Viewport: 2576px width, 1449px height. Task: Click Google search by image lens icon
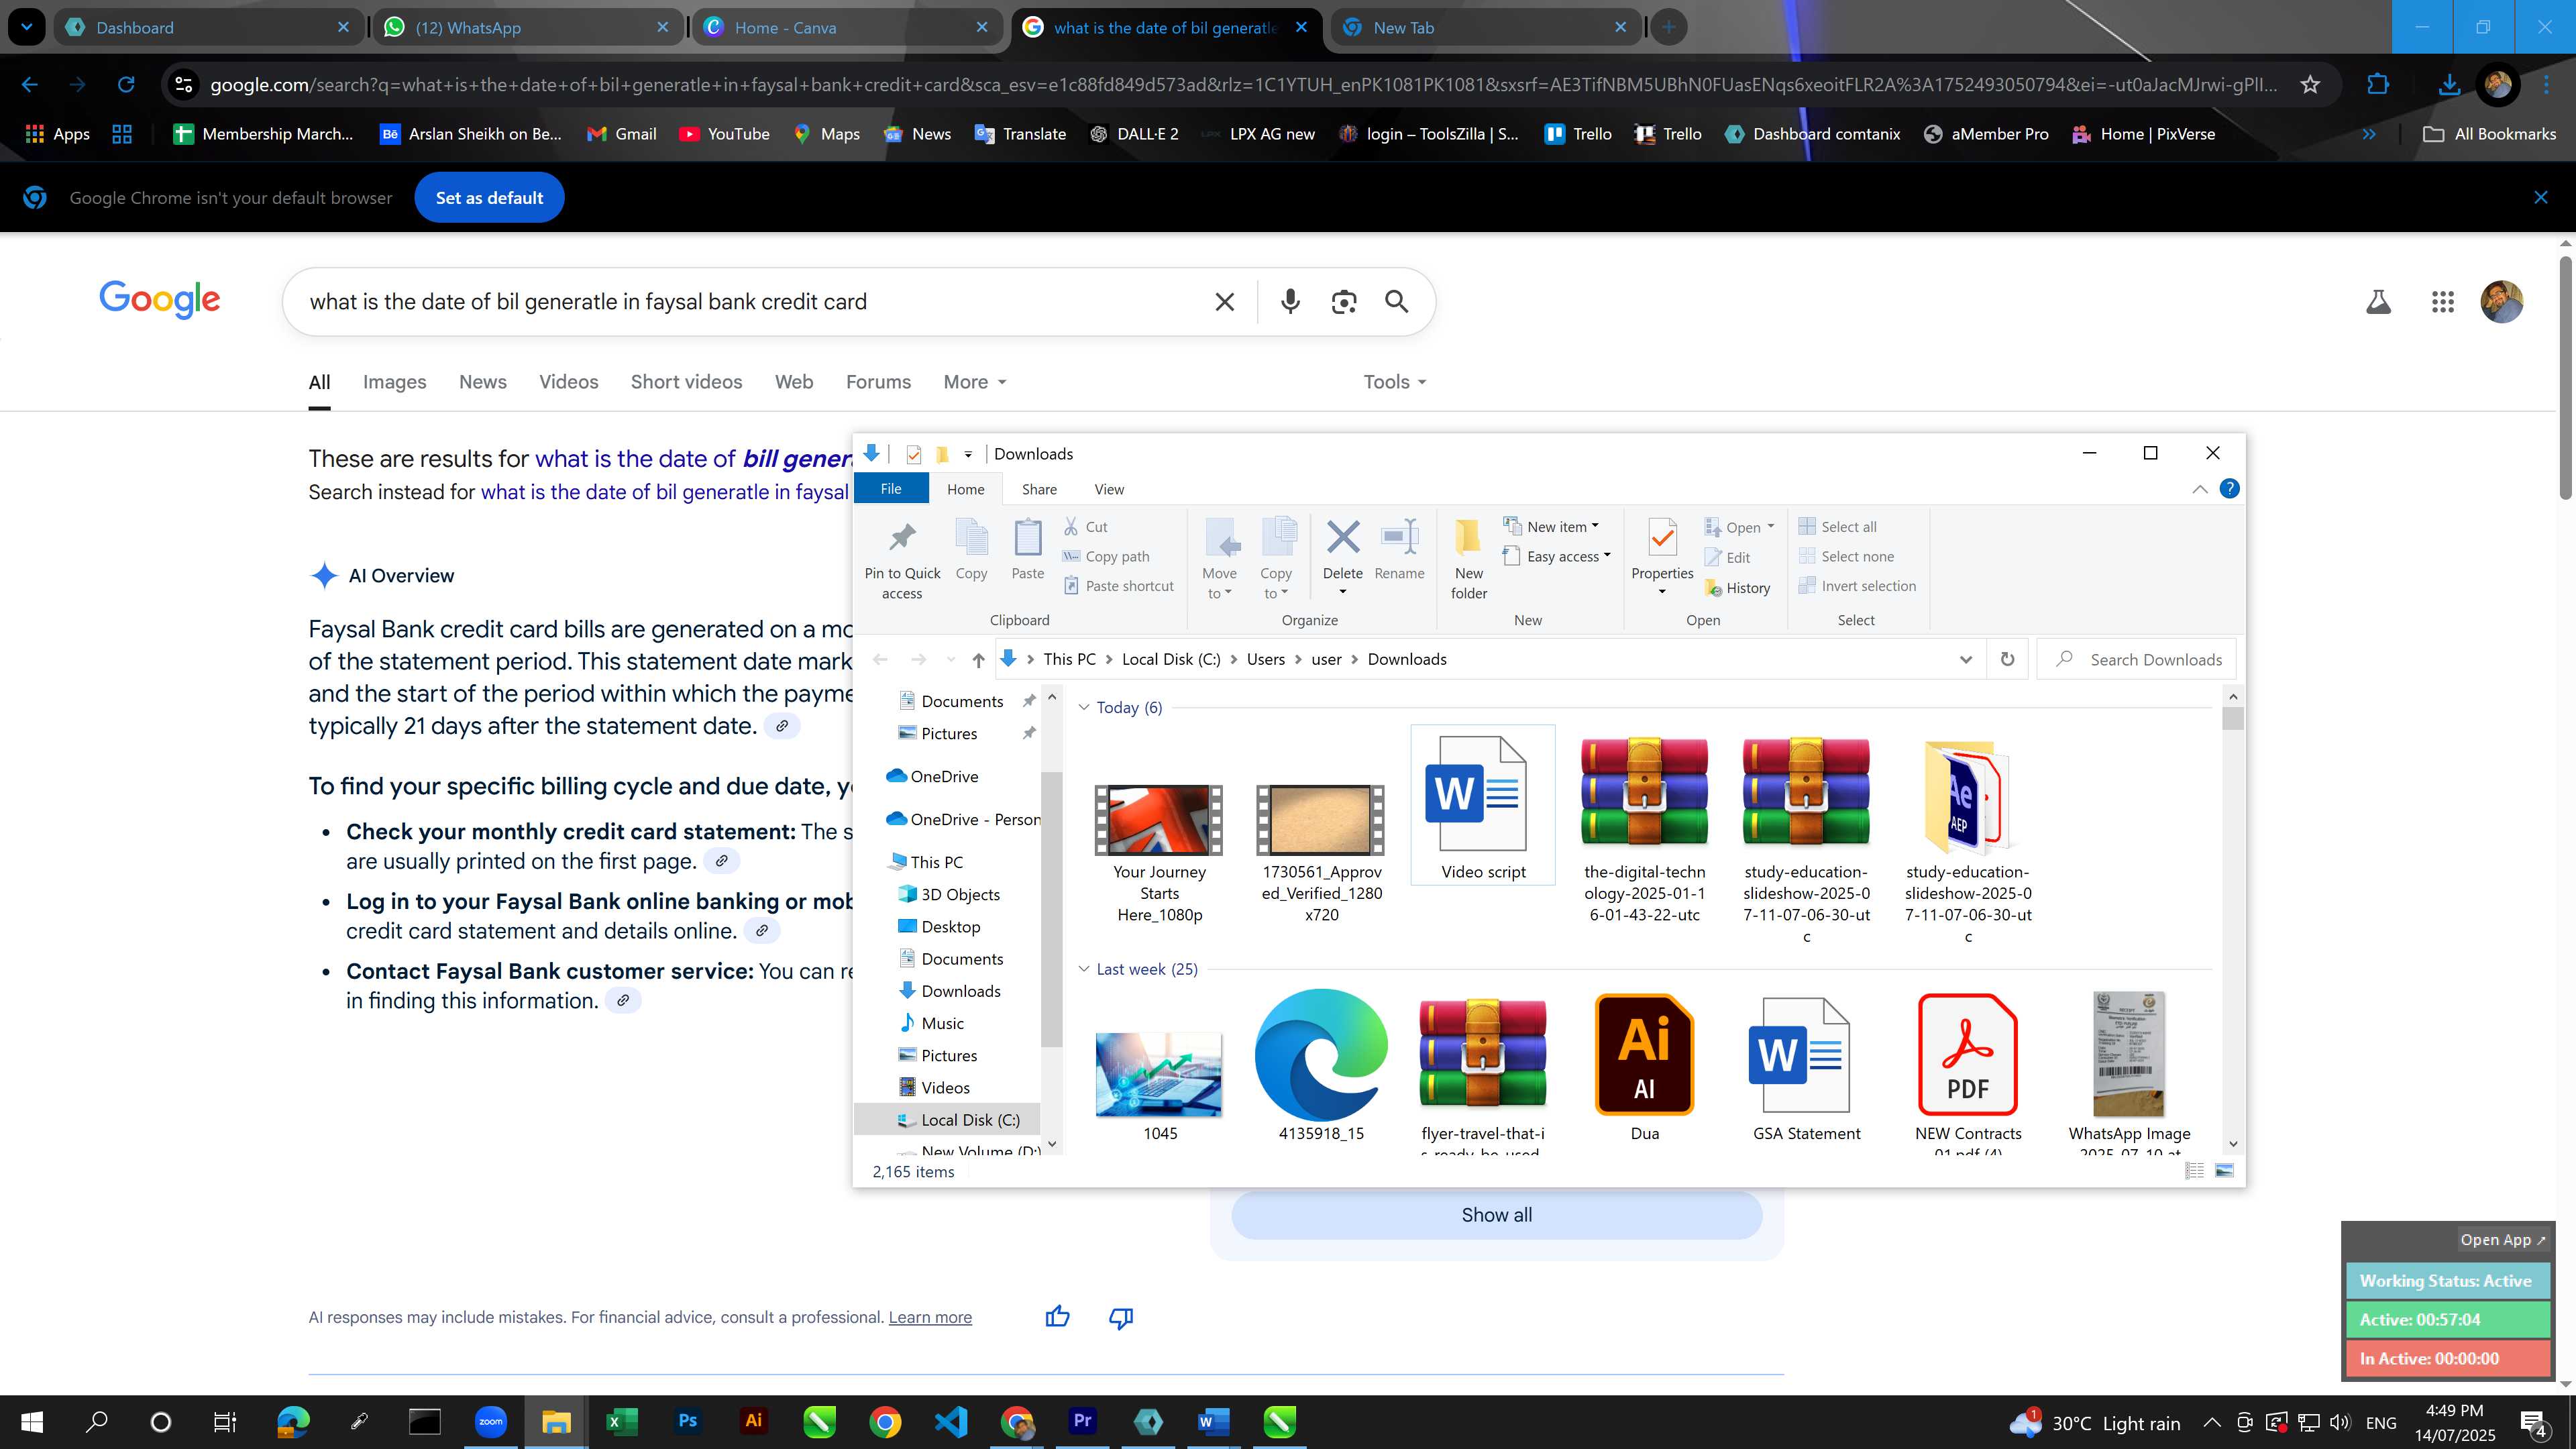(x=1344, y=302)
